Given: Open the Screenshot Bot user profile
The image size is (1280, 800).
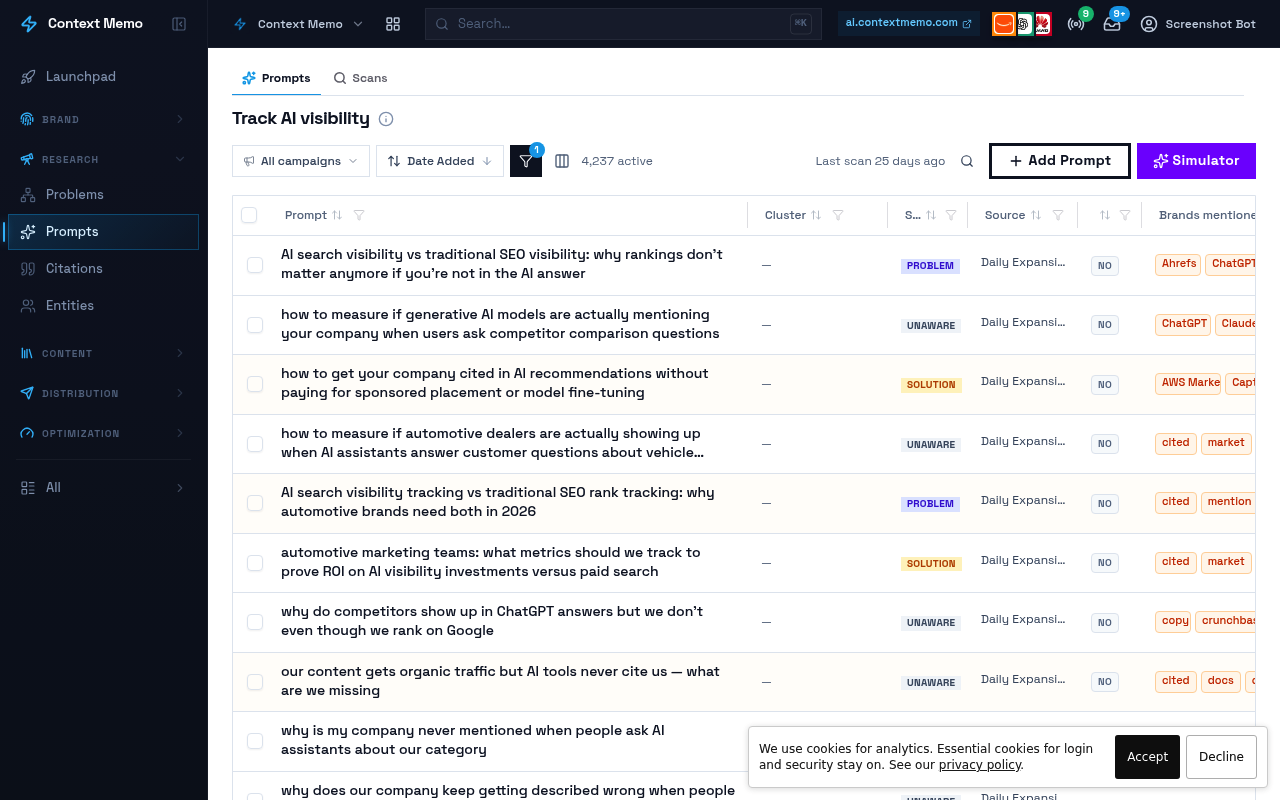Looking at the screenshot, I should 1198,24.
